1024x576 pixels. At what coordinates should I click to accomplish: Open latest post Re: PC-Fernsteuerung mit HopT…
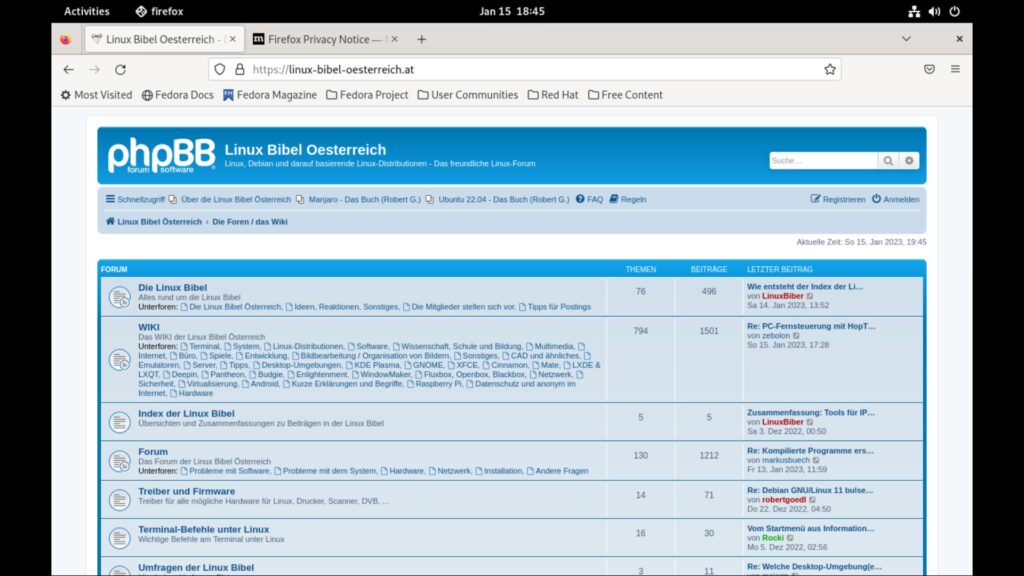coord(811,326)
